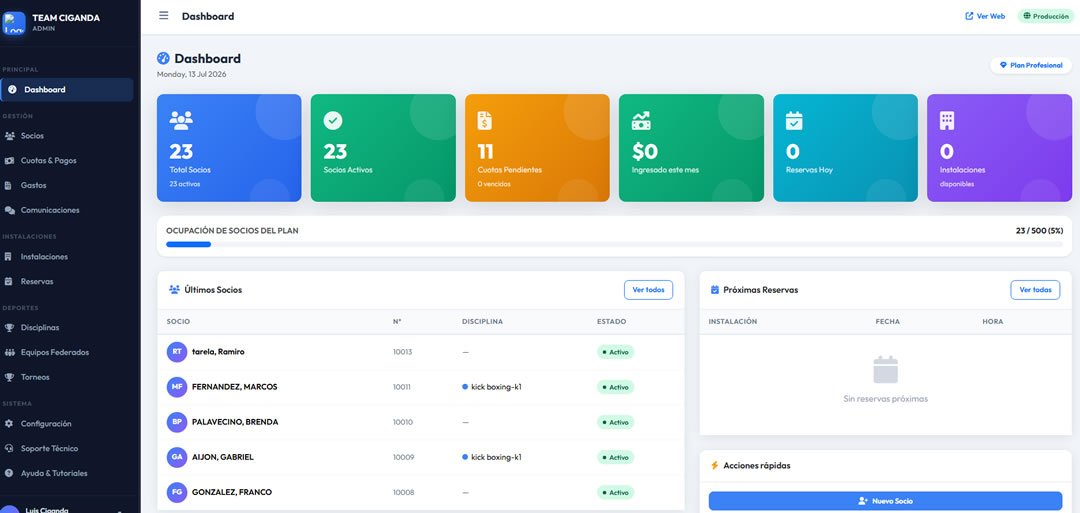The width and height of the screenshot is (1080, 513).
Task: Open the Ver Web link
Action: click(x=985, y=16)
